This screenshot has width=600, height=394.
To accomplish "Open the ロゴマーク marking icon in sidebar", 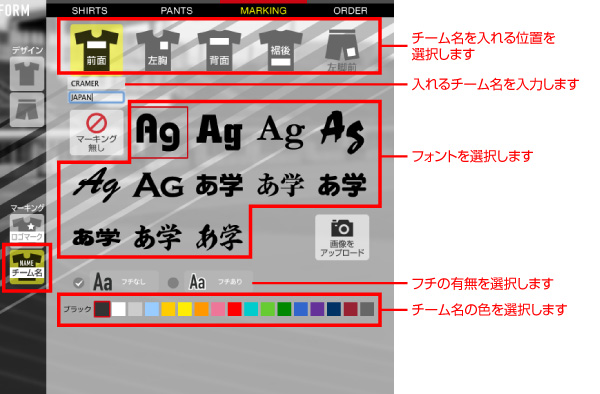I will 27,228.
